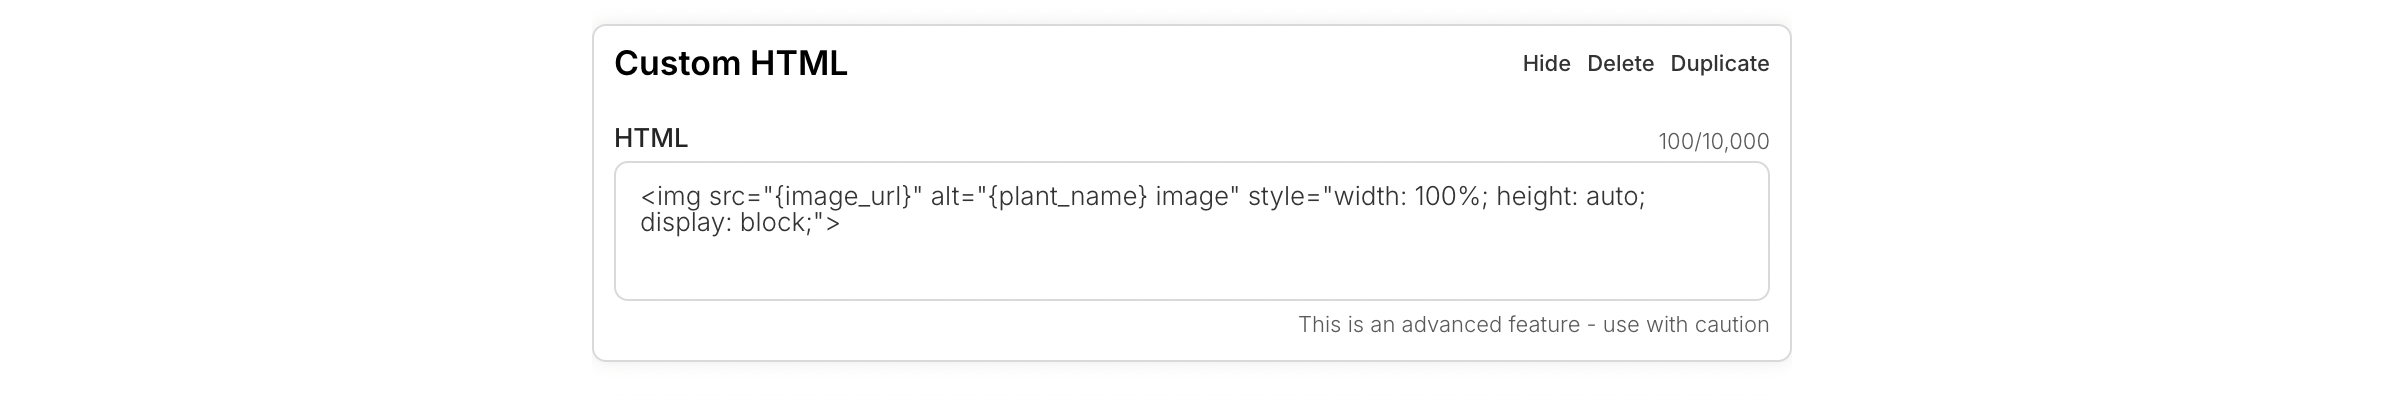The width and height of the screenshot is (2384, 396).
Task: Delete the Custom HTML block
Action: pos(1620,64)
